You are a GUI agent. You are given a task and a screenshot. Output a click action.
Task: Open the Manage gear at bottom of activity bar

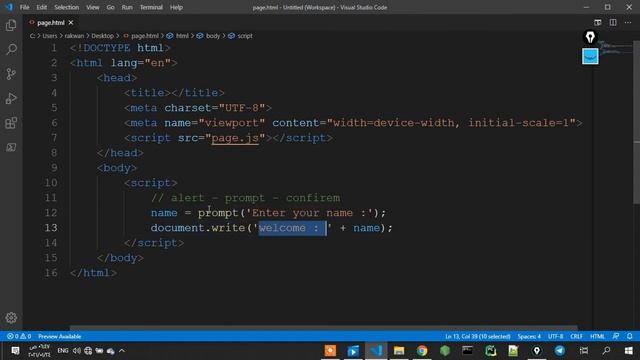click(11, 318)
